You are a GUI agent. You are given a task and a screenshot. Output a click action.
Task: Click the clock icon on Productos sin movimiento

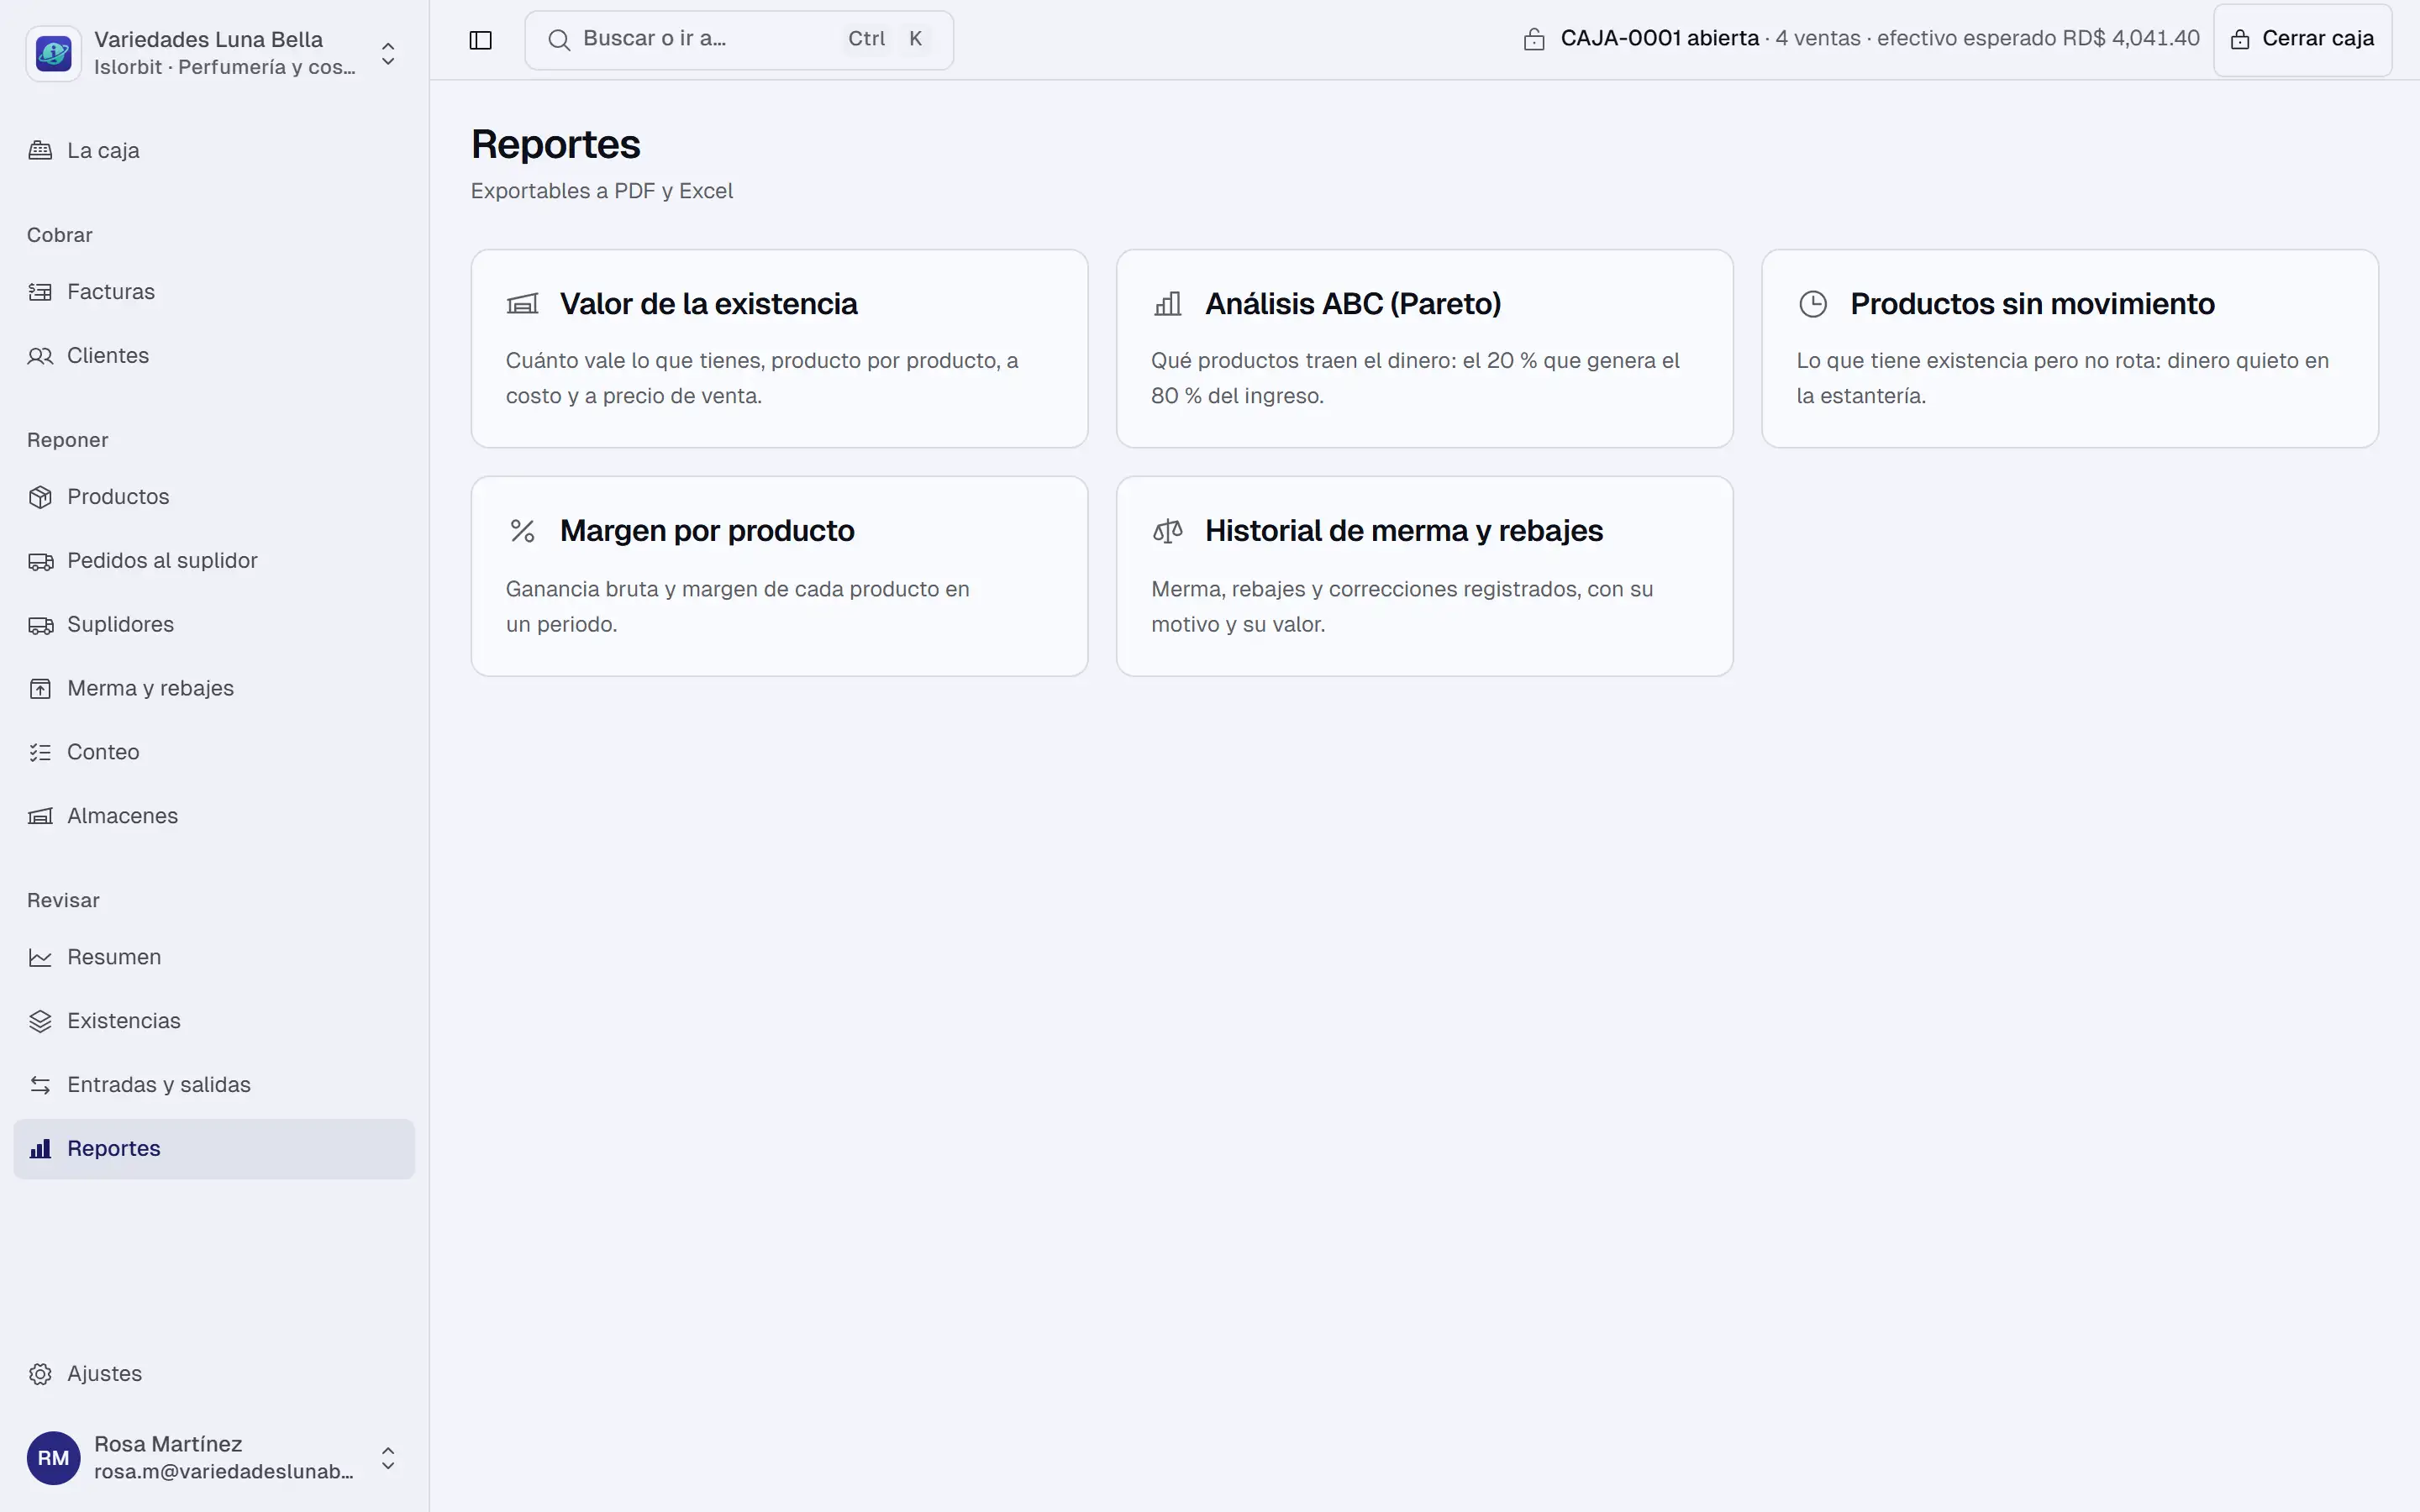pyautogui.click(x=1813, y=304)
